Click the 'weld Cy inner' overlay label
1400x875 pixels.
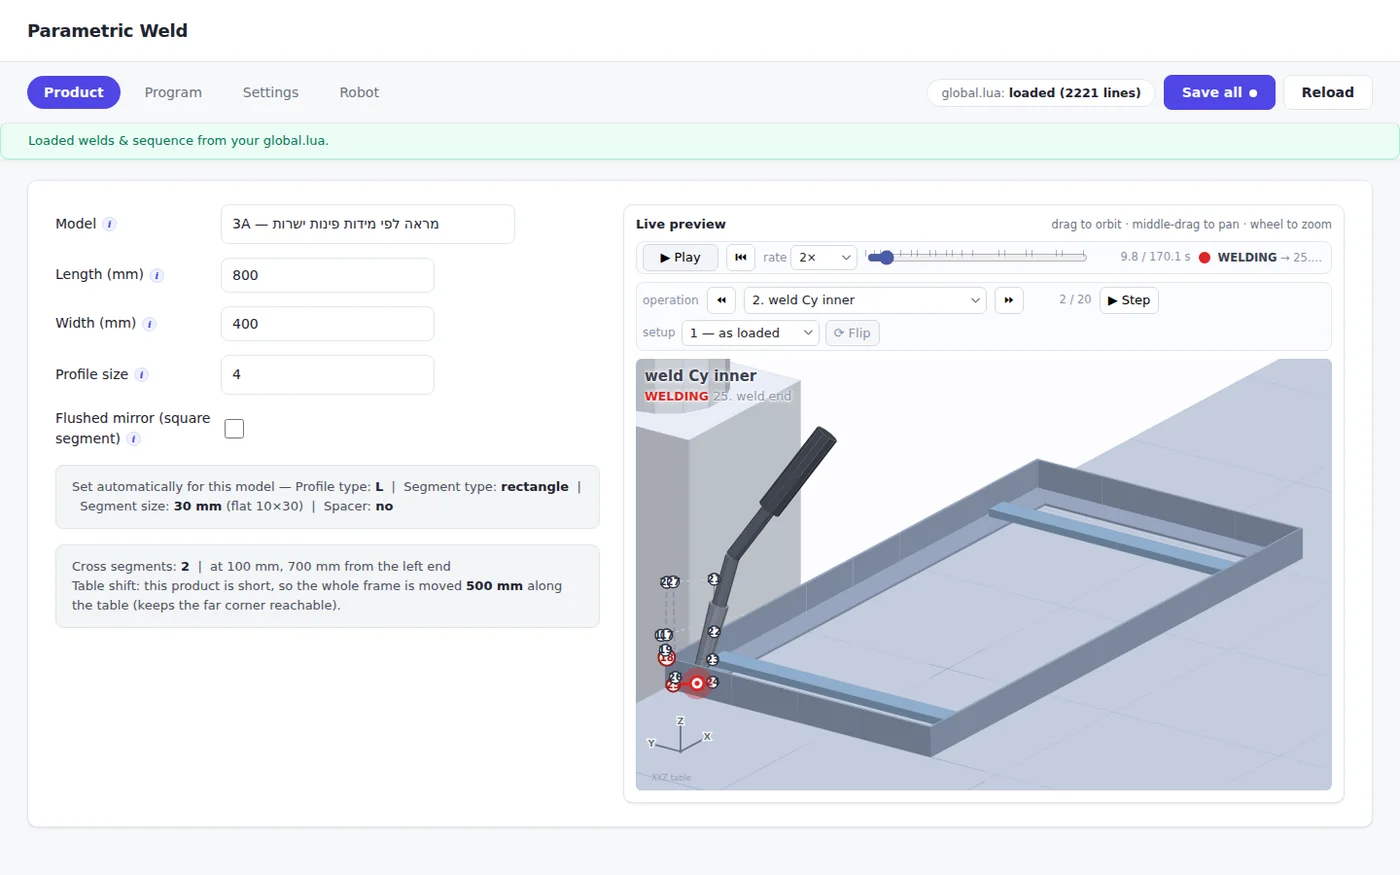(x=700, y=376)
